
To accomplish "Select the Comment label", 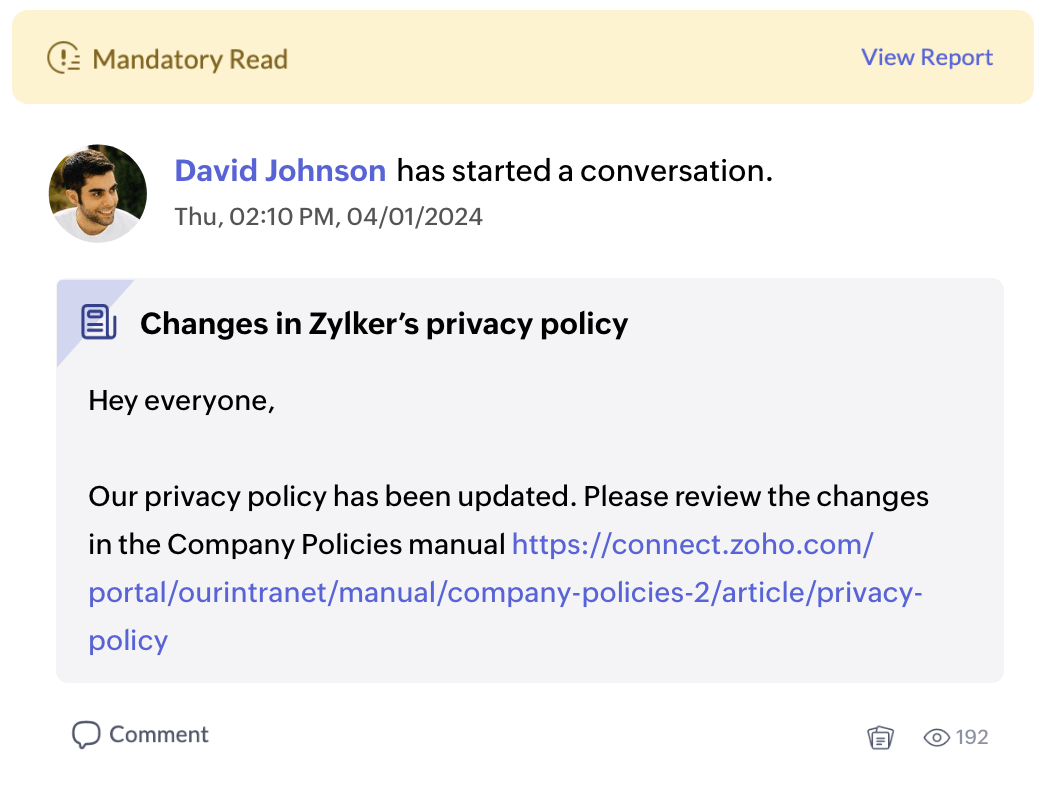I will [x=159, y=735].
